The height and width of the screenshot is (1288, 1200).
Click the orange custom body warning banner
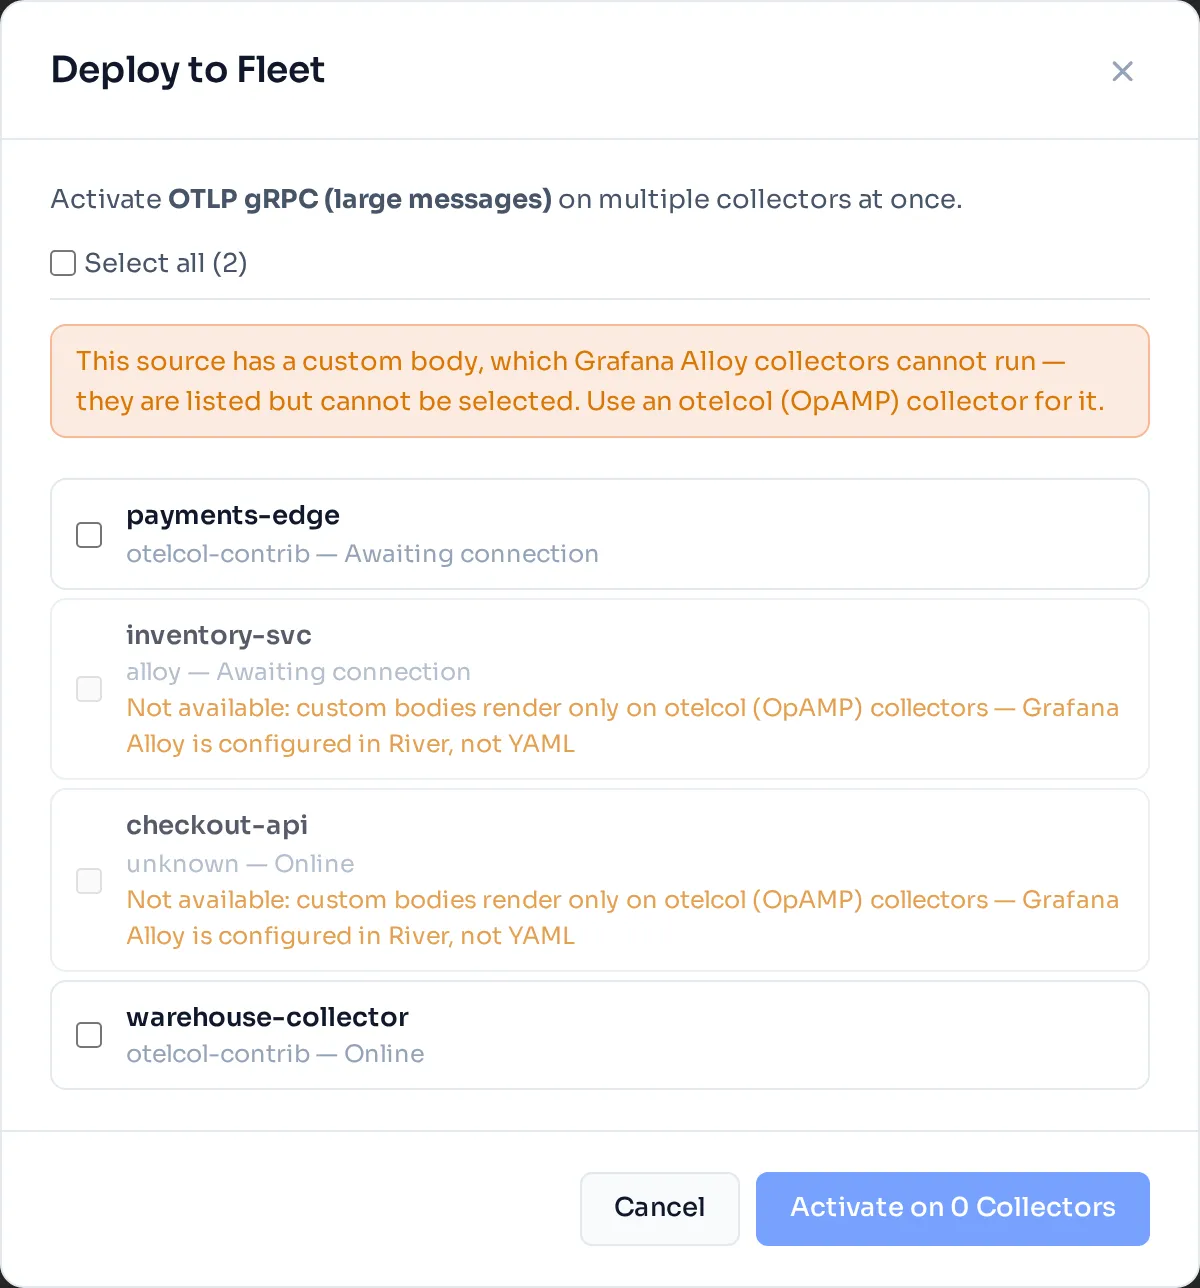(x=600, y=381)
